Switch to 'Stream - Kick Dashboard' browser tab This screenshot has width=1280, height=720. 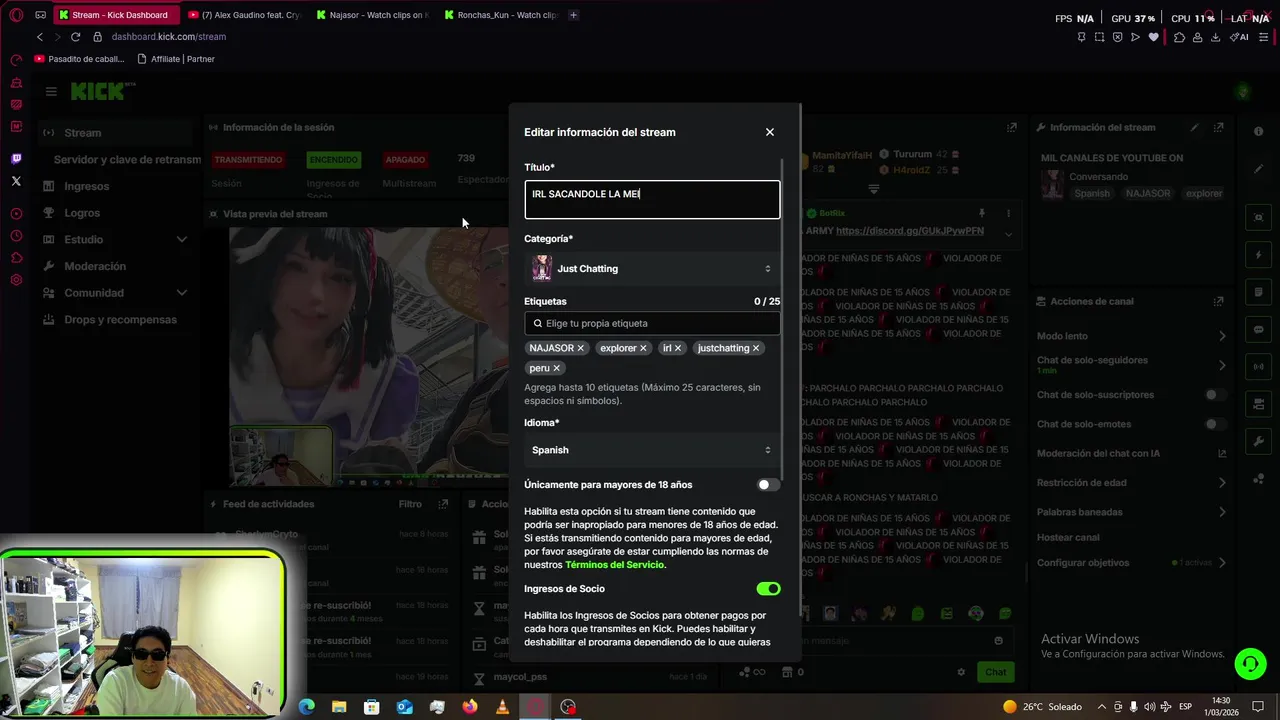coord(118,15)
